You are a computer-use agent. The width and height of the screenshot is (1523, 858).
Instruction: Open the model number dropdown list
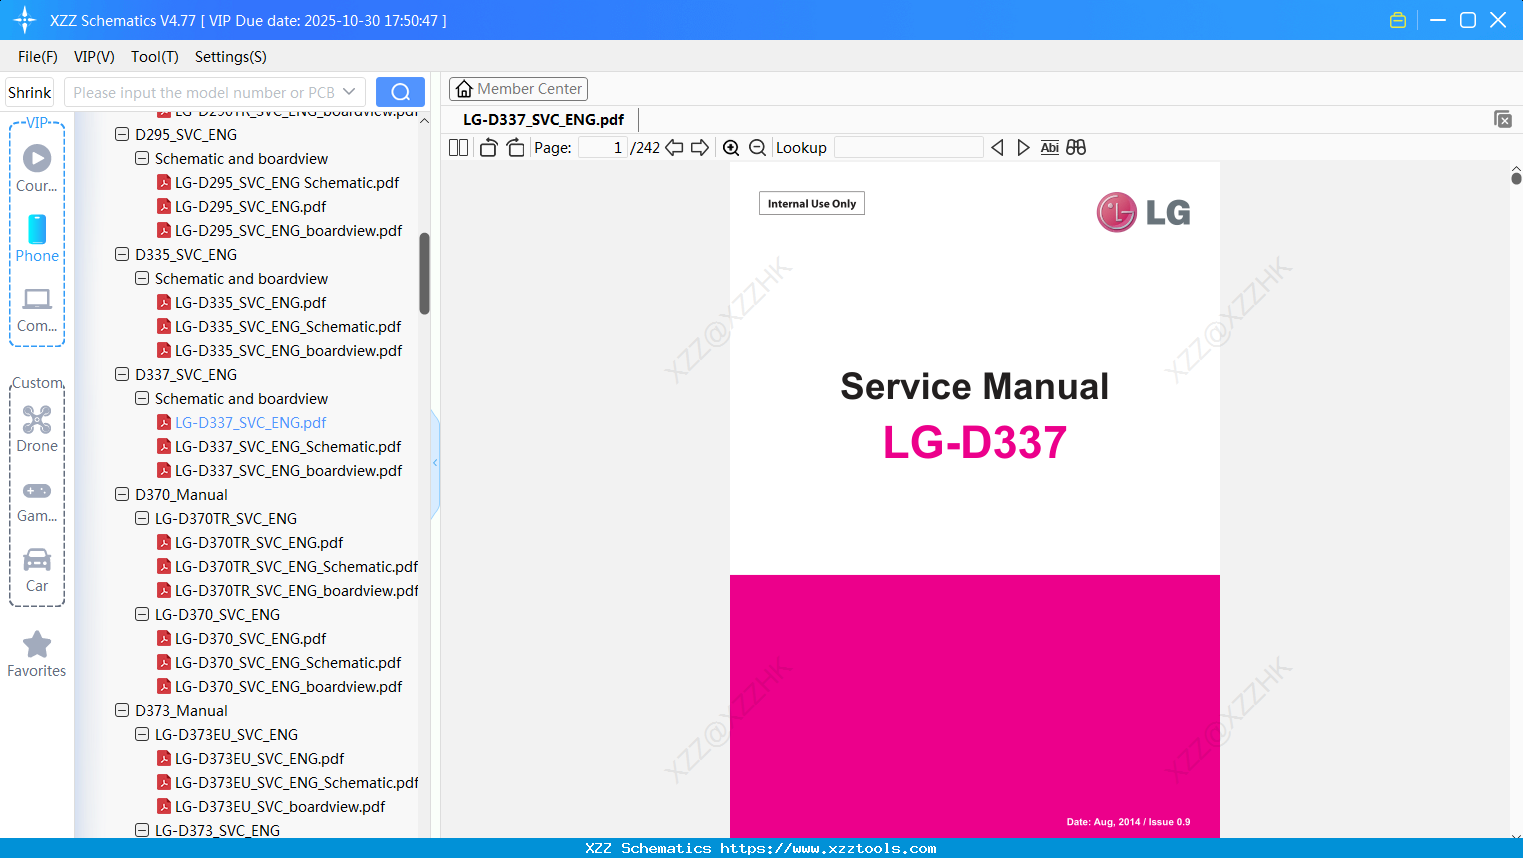(x=350, y=91)
